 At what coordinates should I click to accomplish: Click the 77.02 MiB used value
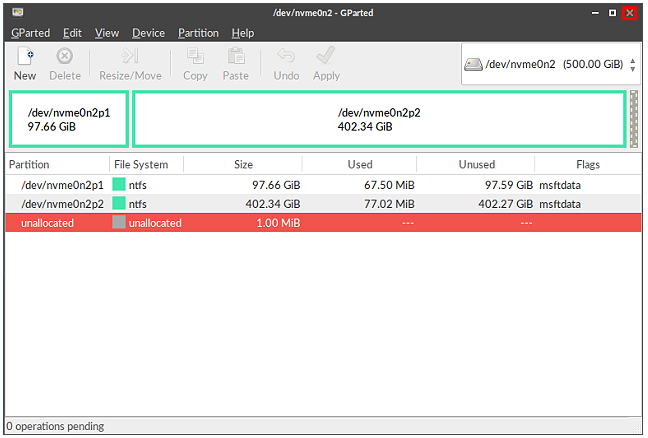point(389,204)
